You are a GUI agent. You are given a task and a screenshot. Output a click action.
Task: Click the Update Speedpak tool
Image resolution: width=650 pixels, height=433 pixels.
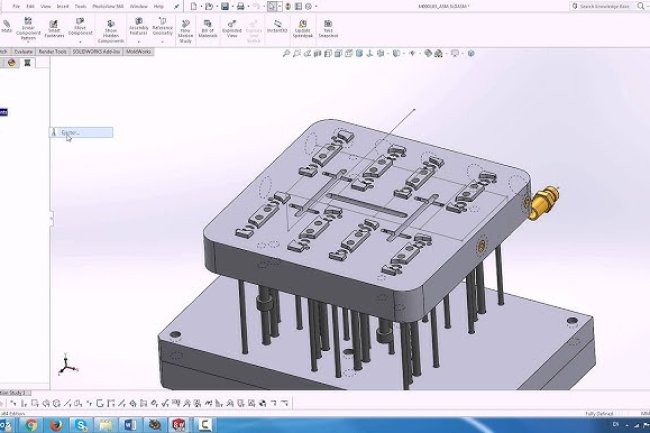click(303, 29)
